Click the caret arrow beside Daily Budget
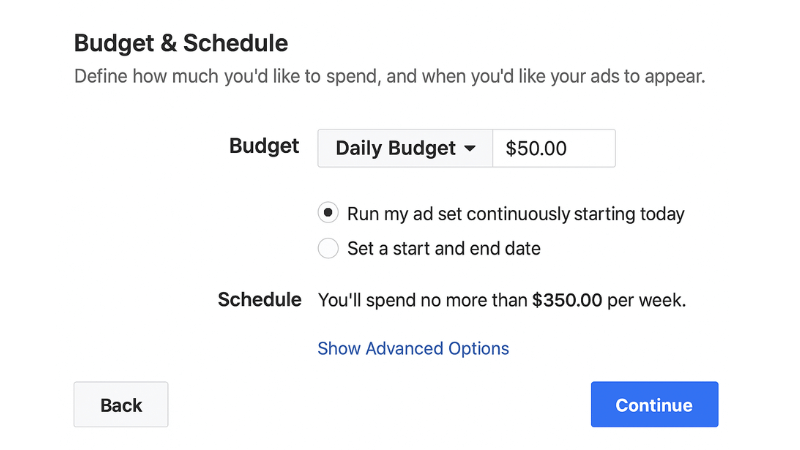The height and width of the screenshot is (450, 800). [469, 149]
